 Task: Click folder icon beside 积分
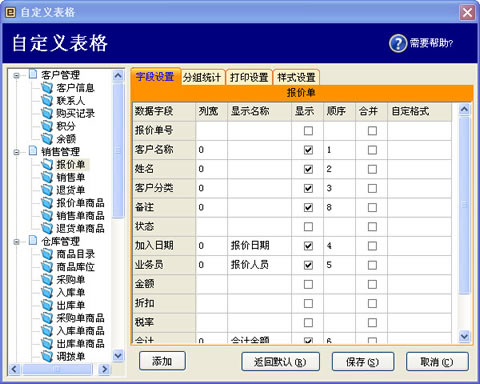47,126
